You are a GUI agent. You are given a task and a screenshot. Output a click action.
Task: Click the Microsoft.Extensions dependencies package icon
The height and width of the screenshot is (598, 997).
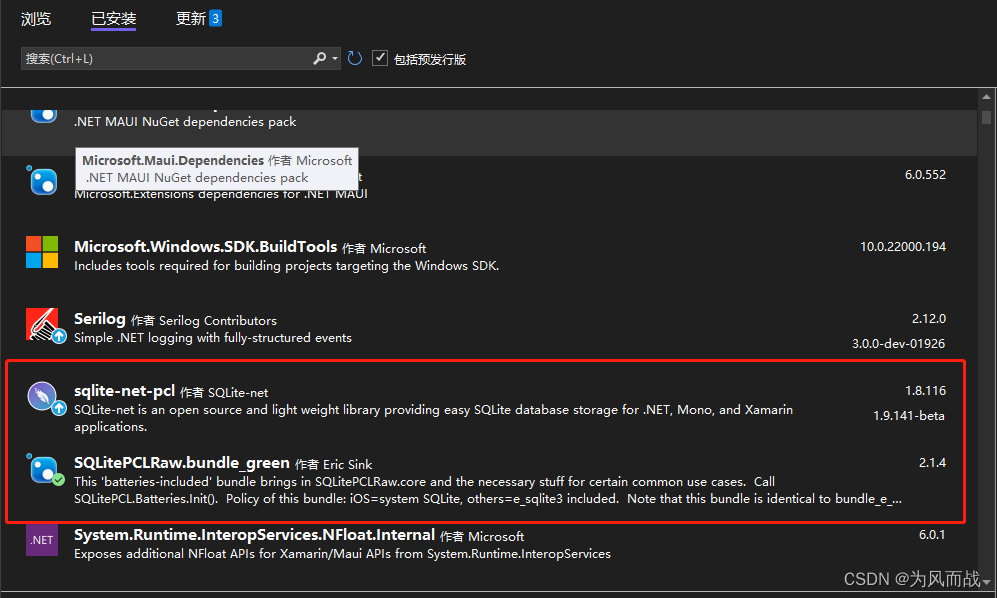click(43, 181)
